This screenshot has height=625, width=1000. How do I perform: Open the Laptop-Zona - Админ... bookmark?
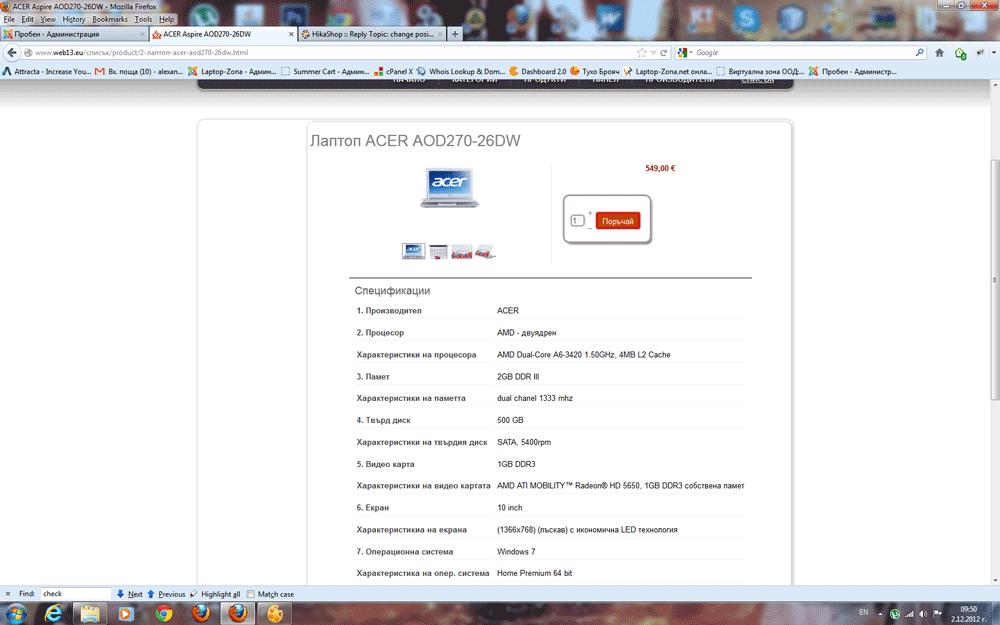tap(232, 71)
